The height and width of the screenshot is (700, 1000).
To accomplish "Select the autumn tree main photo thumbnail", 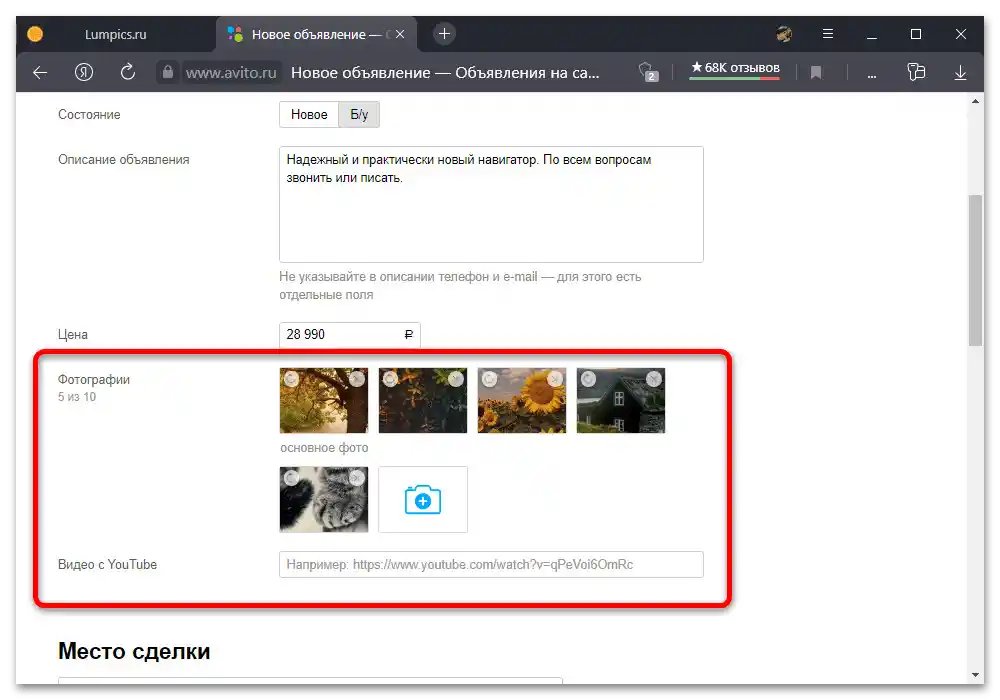I will [x=324, y=400].
